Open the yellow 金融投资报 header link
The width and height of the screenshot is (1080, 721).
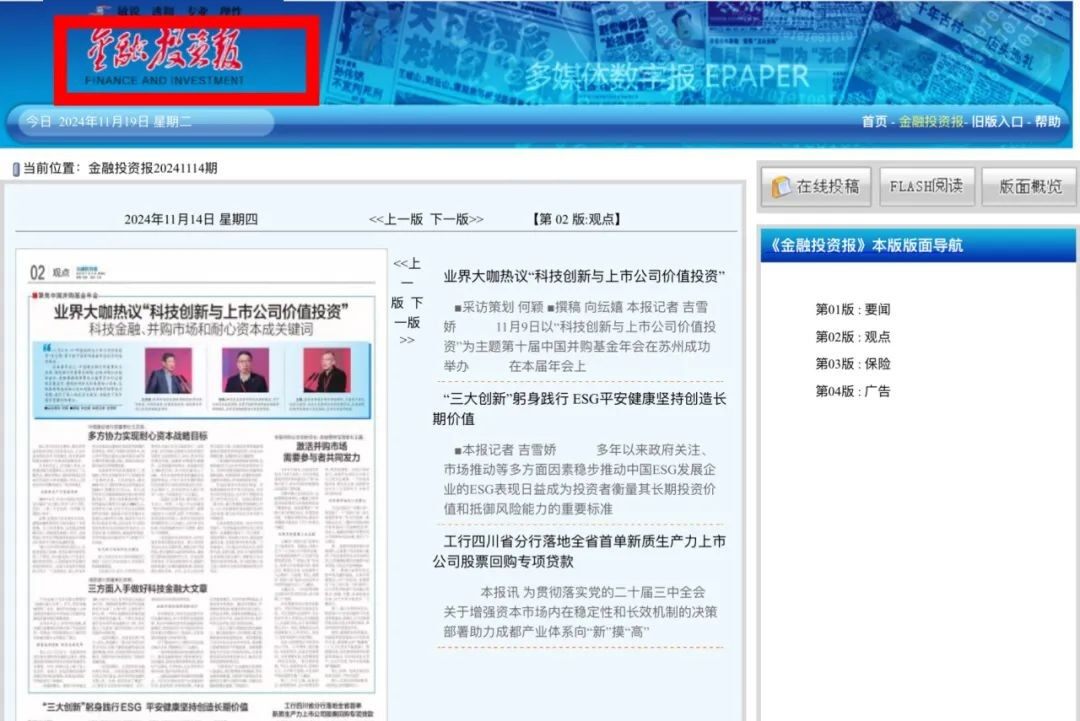tap(931, 121)
